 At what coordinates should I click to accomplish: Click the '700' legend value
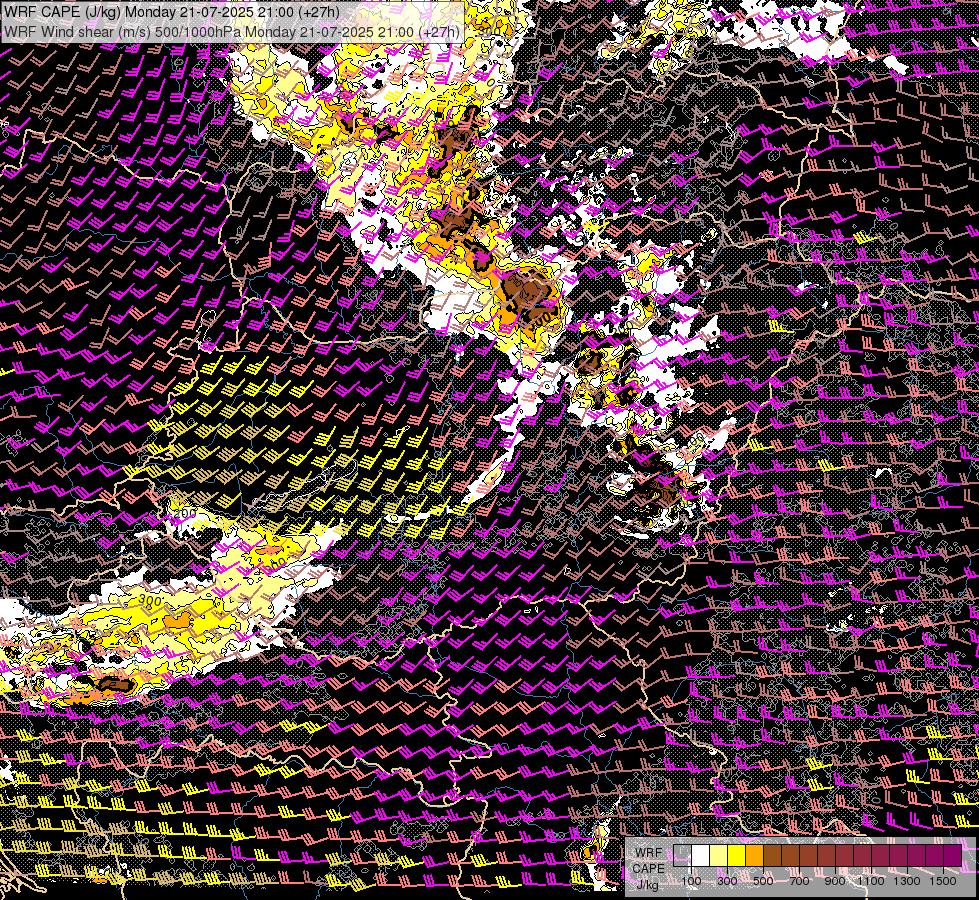click(x=799, y=881)
